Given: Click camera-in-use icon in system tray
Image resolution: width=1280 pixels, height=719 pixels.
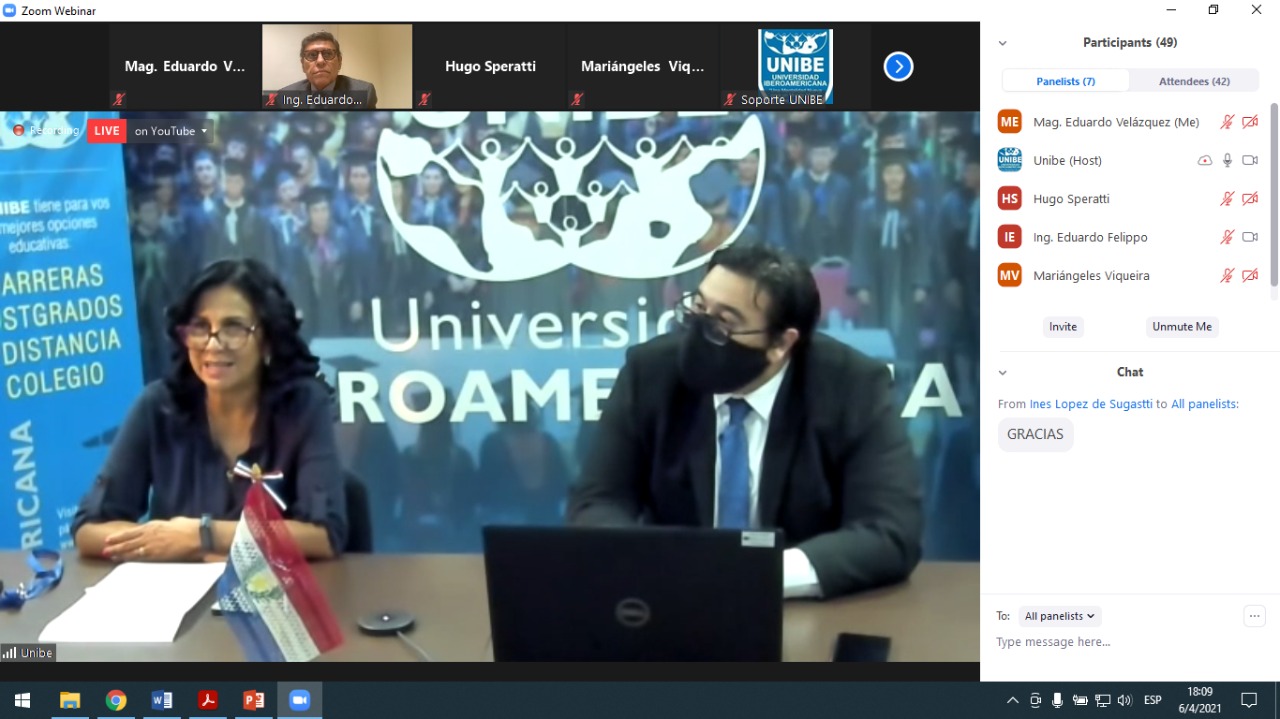Looking at the screenshot, I should click(x=1035, y=700).
